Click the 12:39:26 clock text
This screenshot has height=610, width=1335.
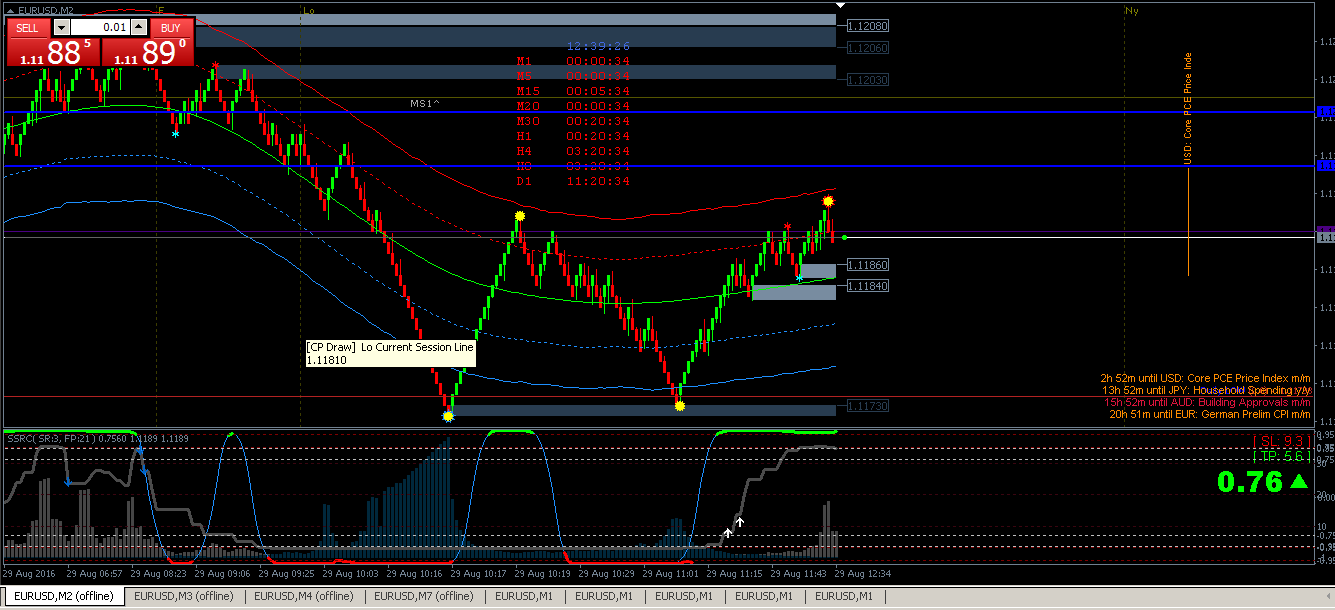(598, 46)
